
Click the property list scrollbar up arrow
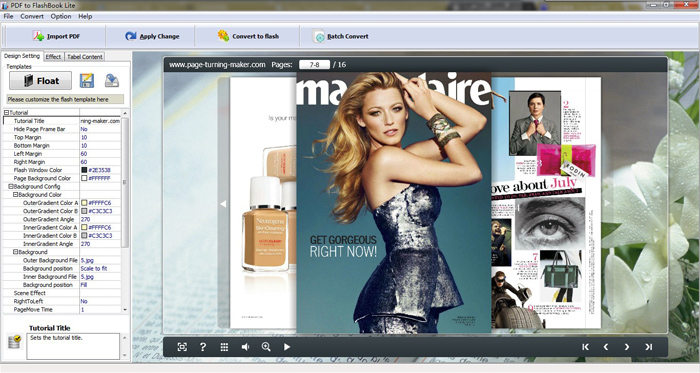[x=125, y=113]
